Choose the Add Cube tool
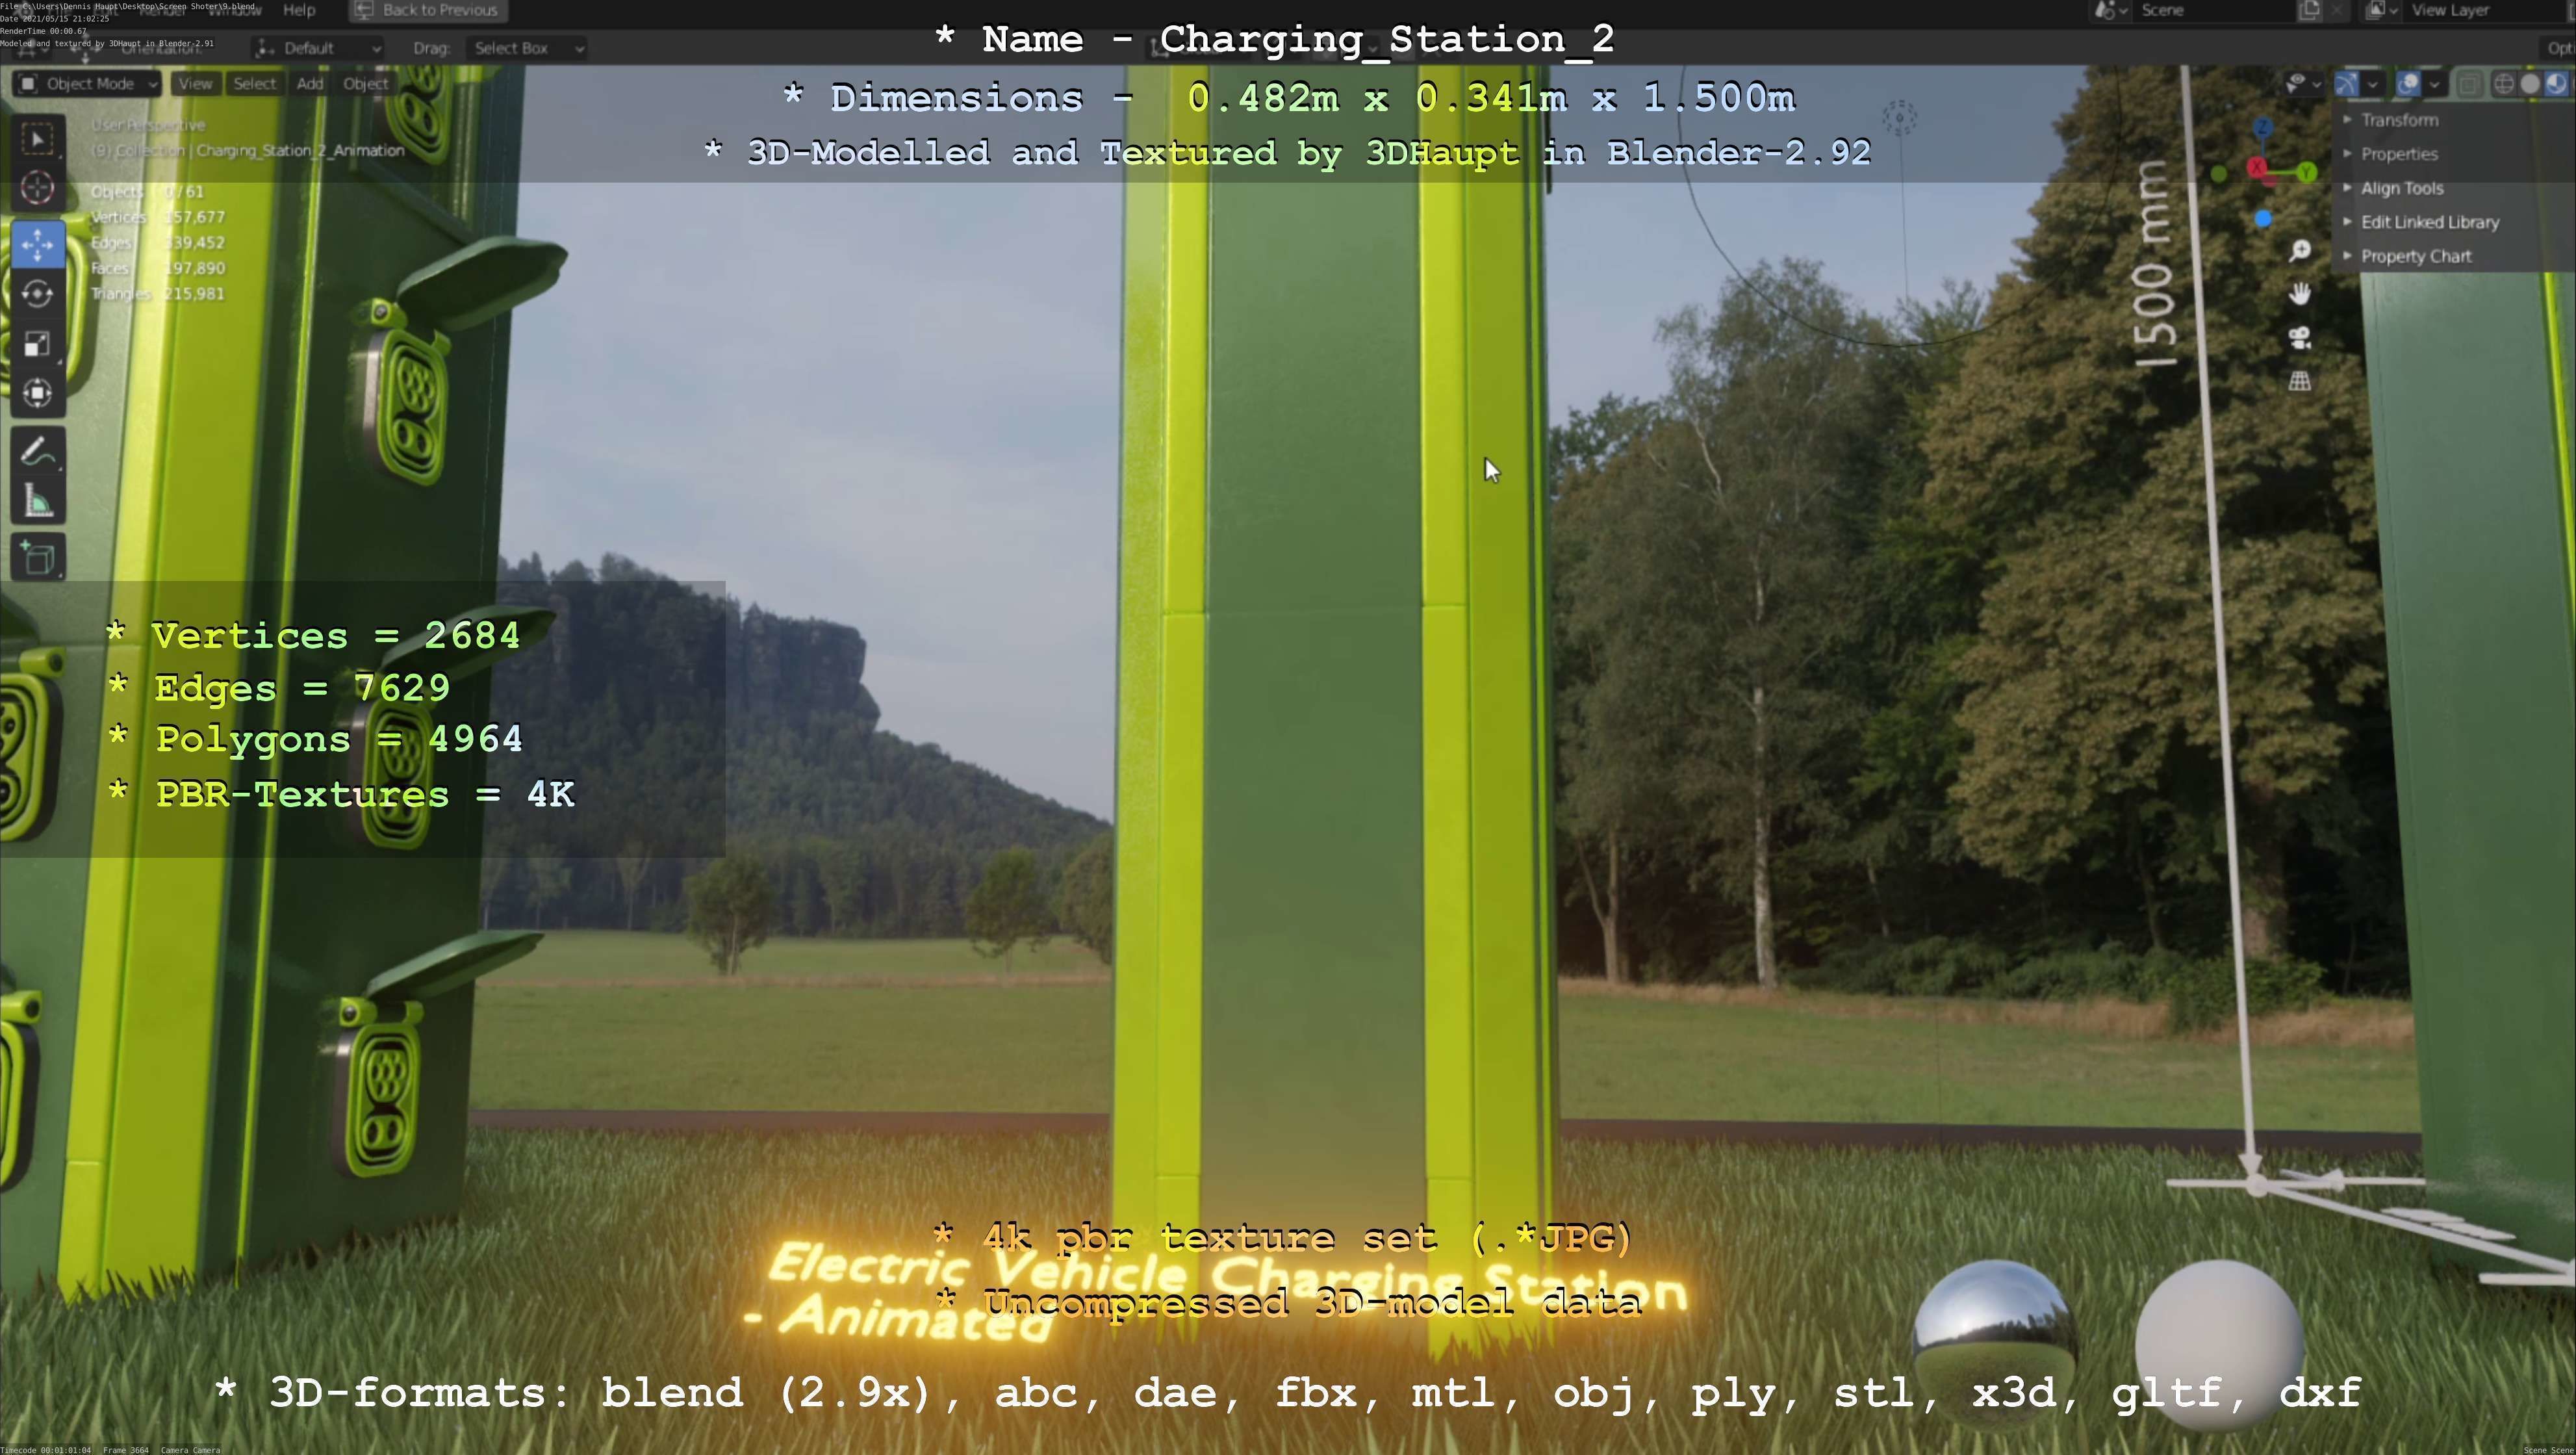This screenshot has height=1455, width=2576. point(38,558)
